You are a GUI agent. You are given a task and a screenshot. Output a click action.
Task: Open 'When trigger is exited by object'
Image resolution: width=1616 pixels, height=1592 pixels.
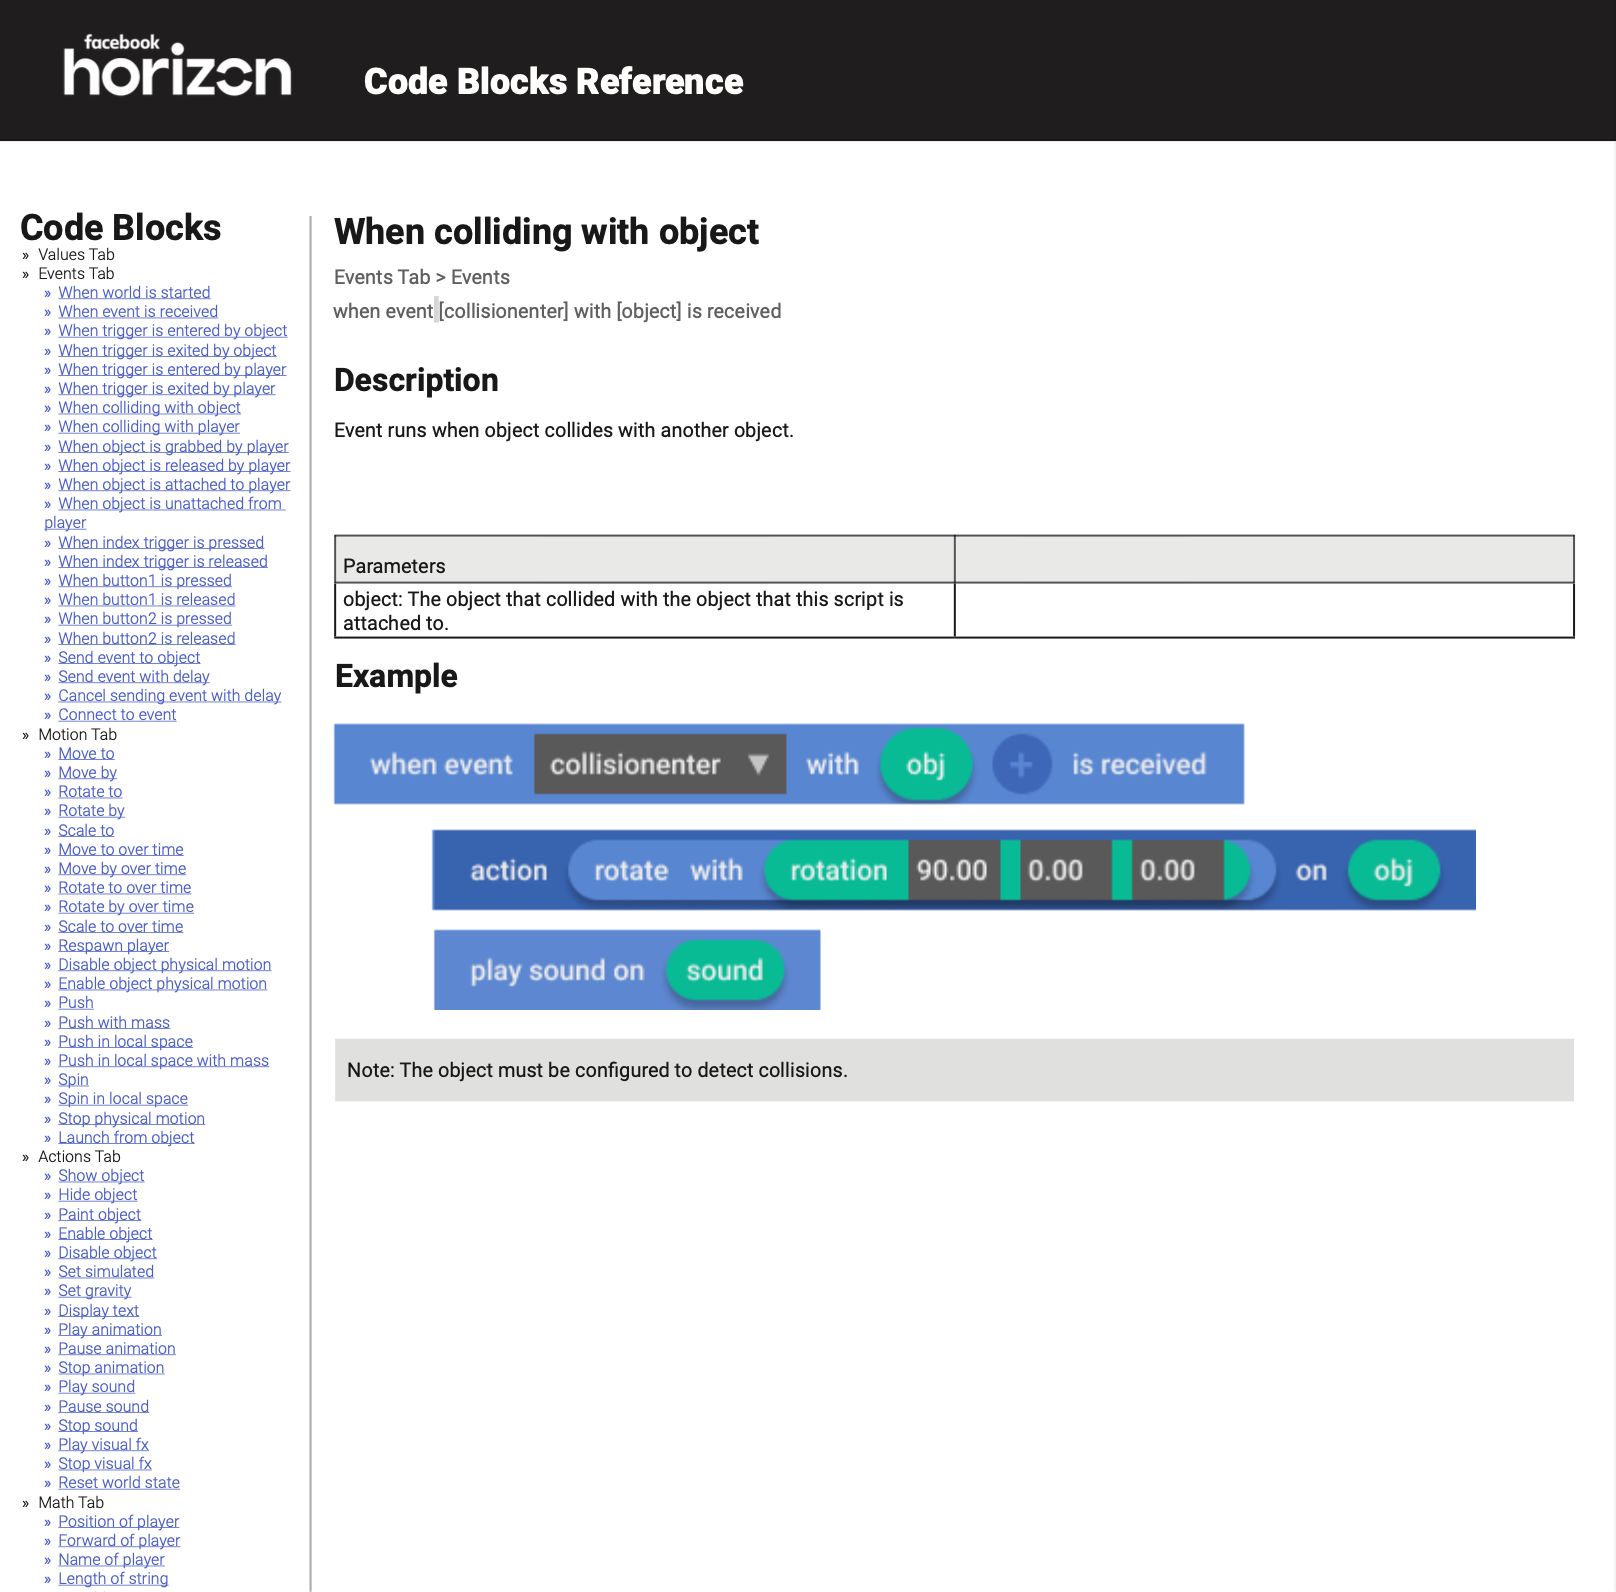[167, 350]
